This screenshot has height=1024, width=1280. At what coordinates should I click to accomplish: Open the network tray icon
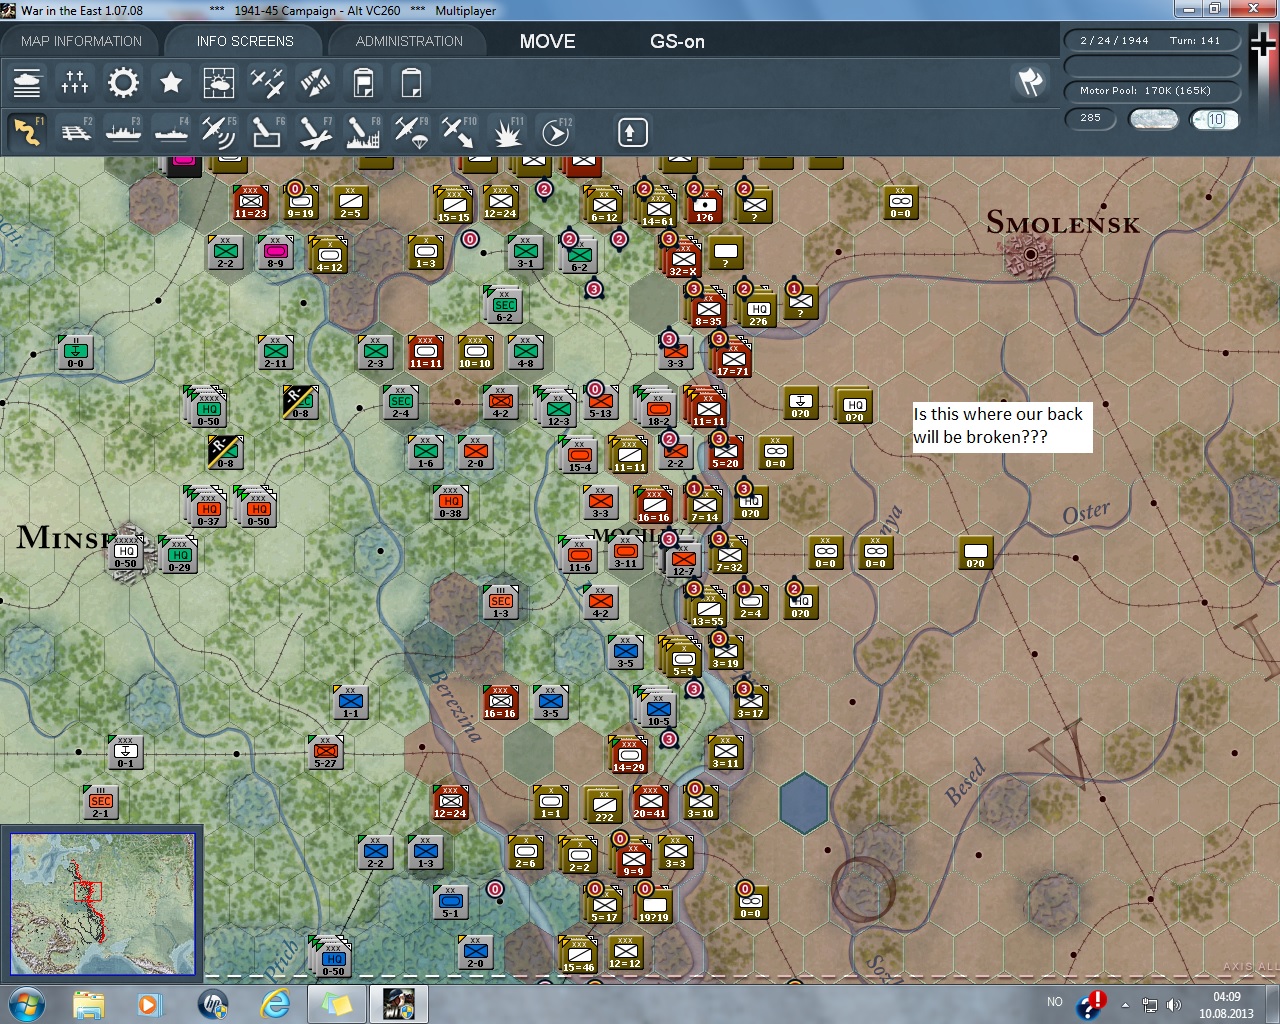[x=1150, y=1004]
